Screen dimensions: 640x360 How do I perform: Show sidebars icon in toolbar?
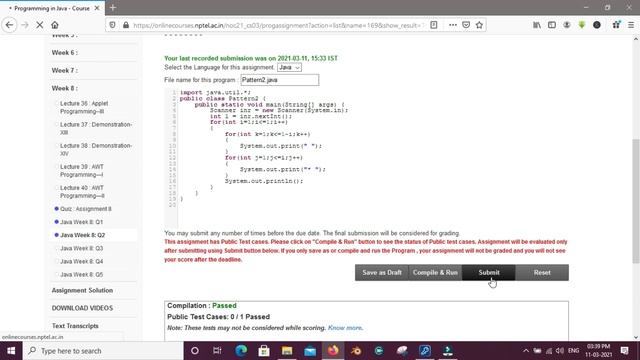click(552, 25)
